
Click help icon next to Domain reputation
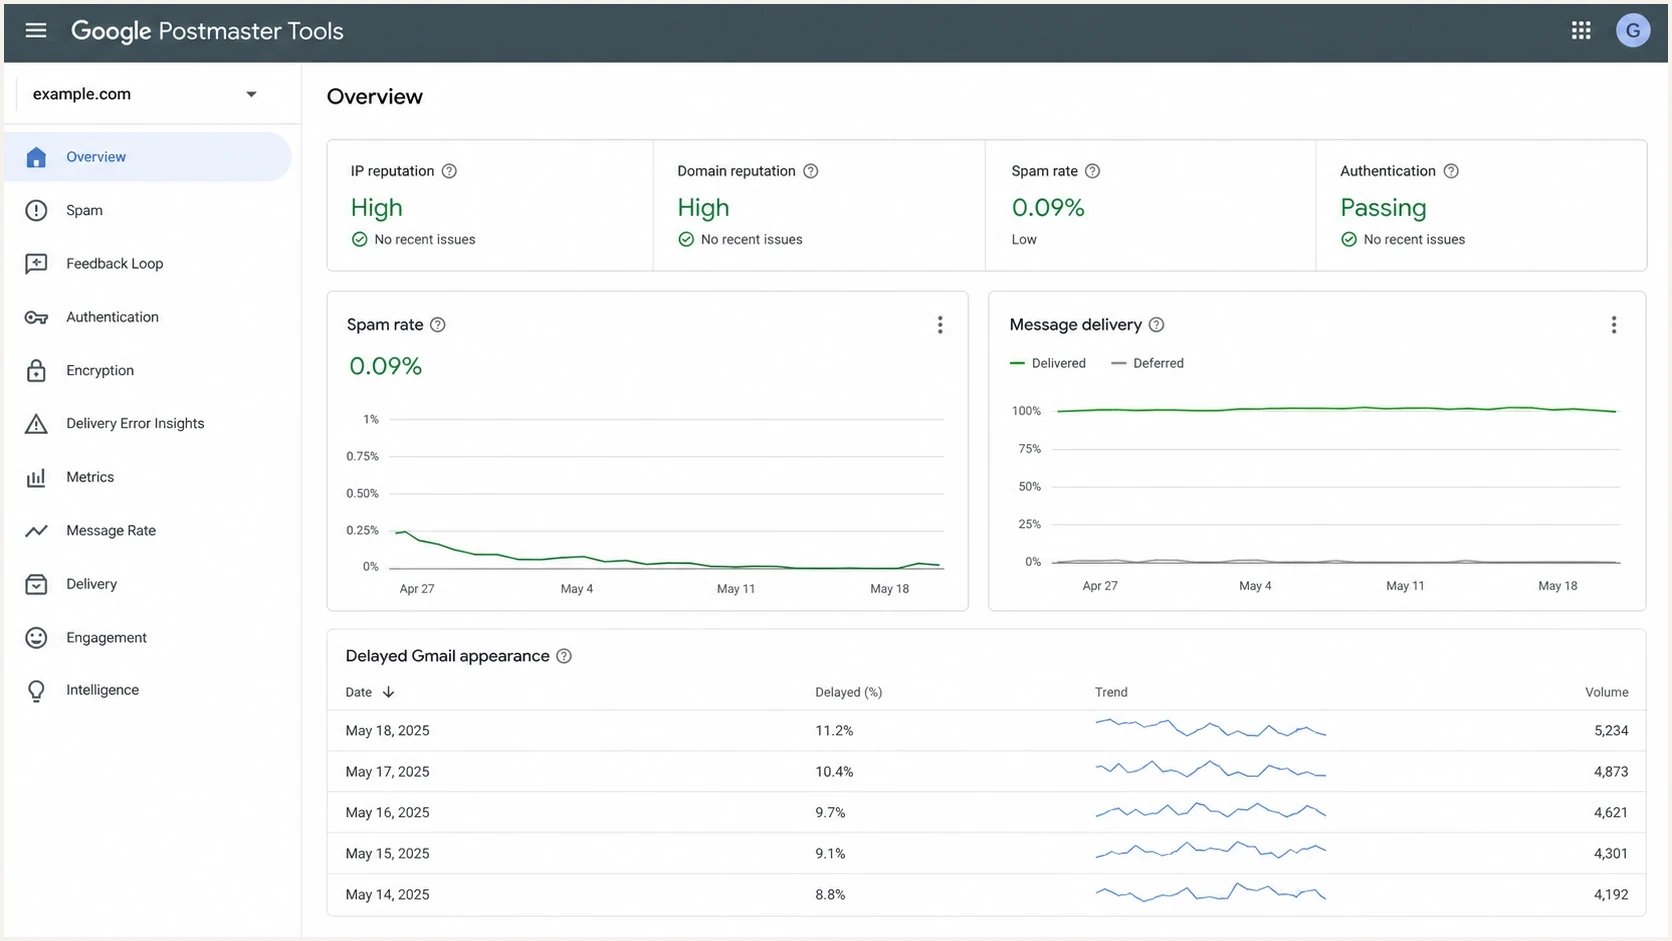tap(811, 171)
